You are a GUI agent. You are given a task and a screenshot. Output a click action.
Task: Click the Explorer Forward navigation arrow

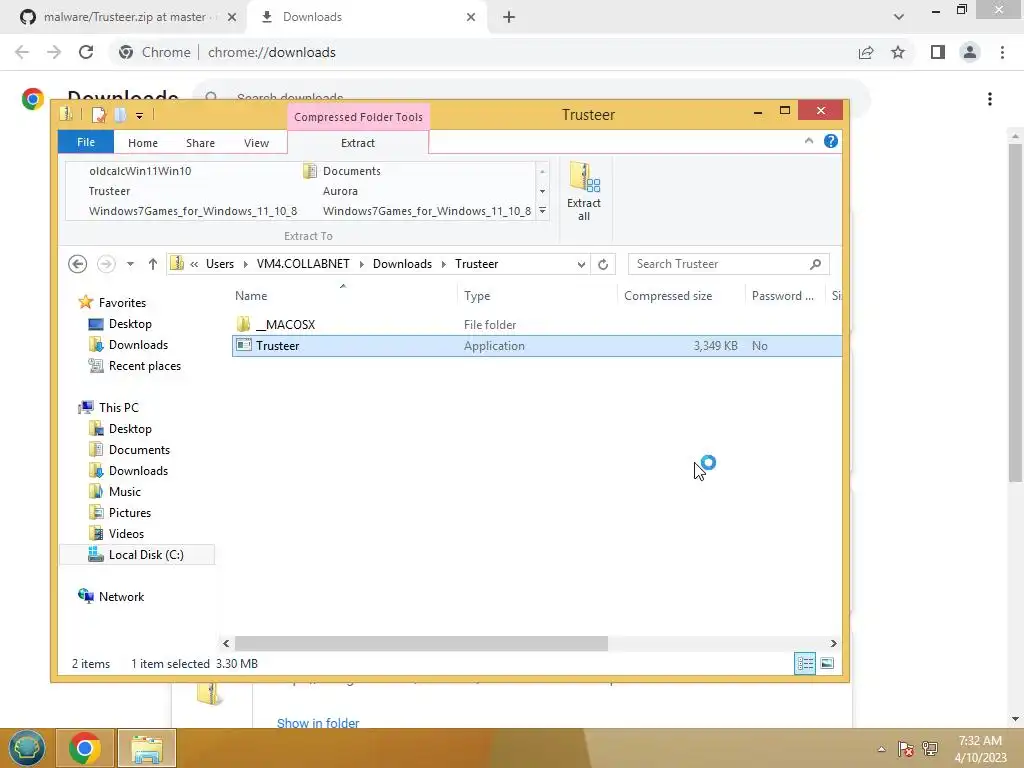(106, 264)
